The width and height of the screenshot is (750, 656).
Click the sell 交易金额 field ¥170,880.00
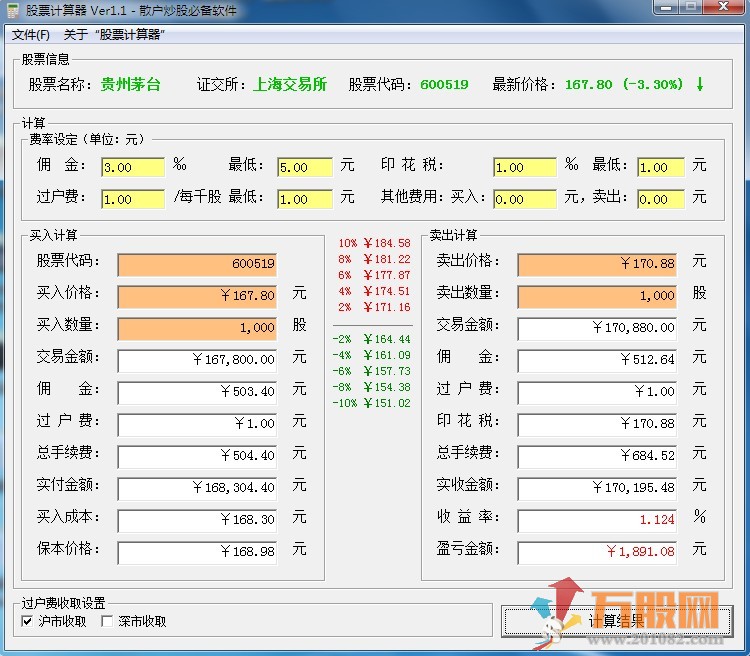(597, 328)
